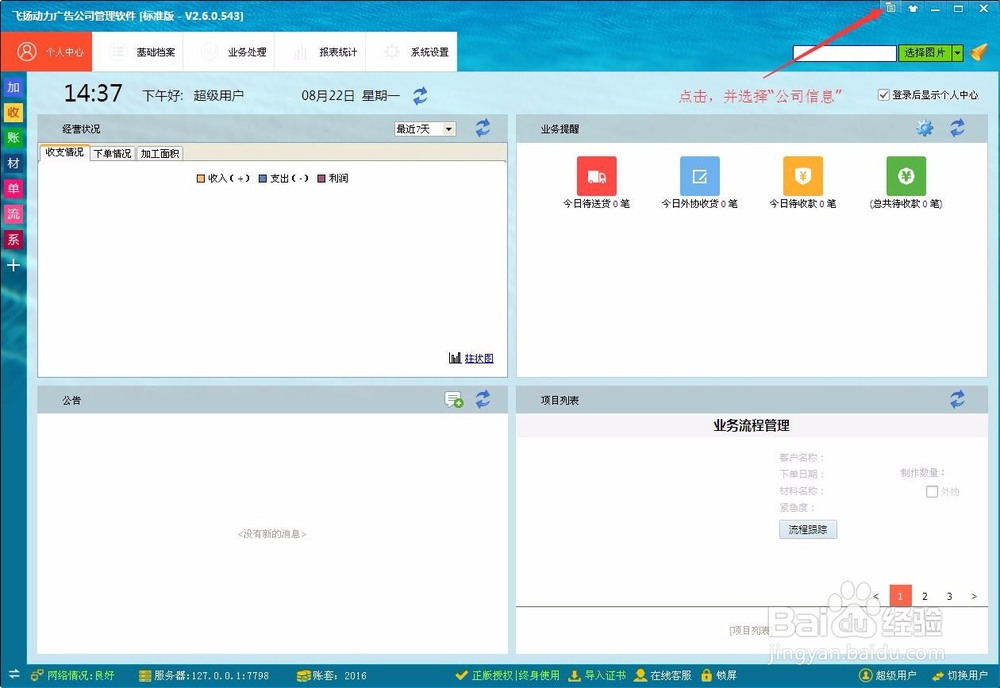Add a new announcement in 公告 panel
1000x688 pixels.
tap(454, 399)
